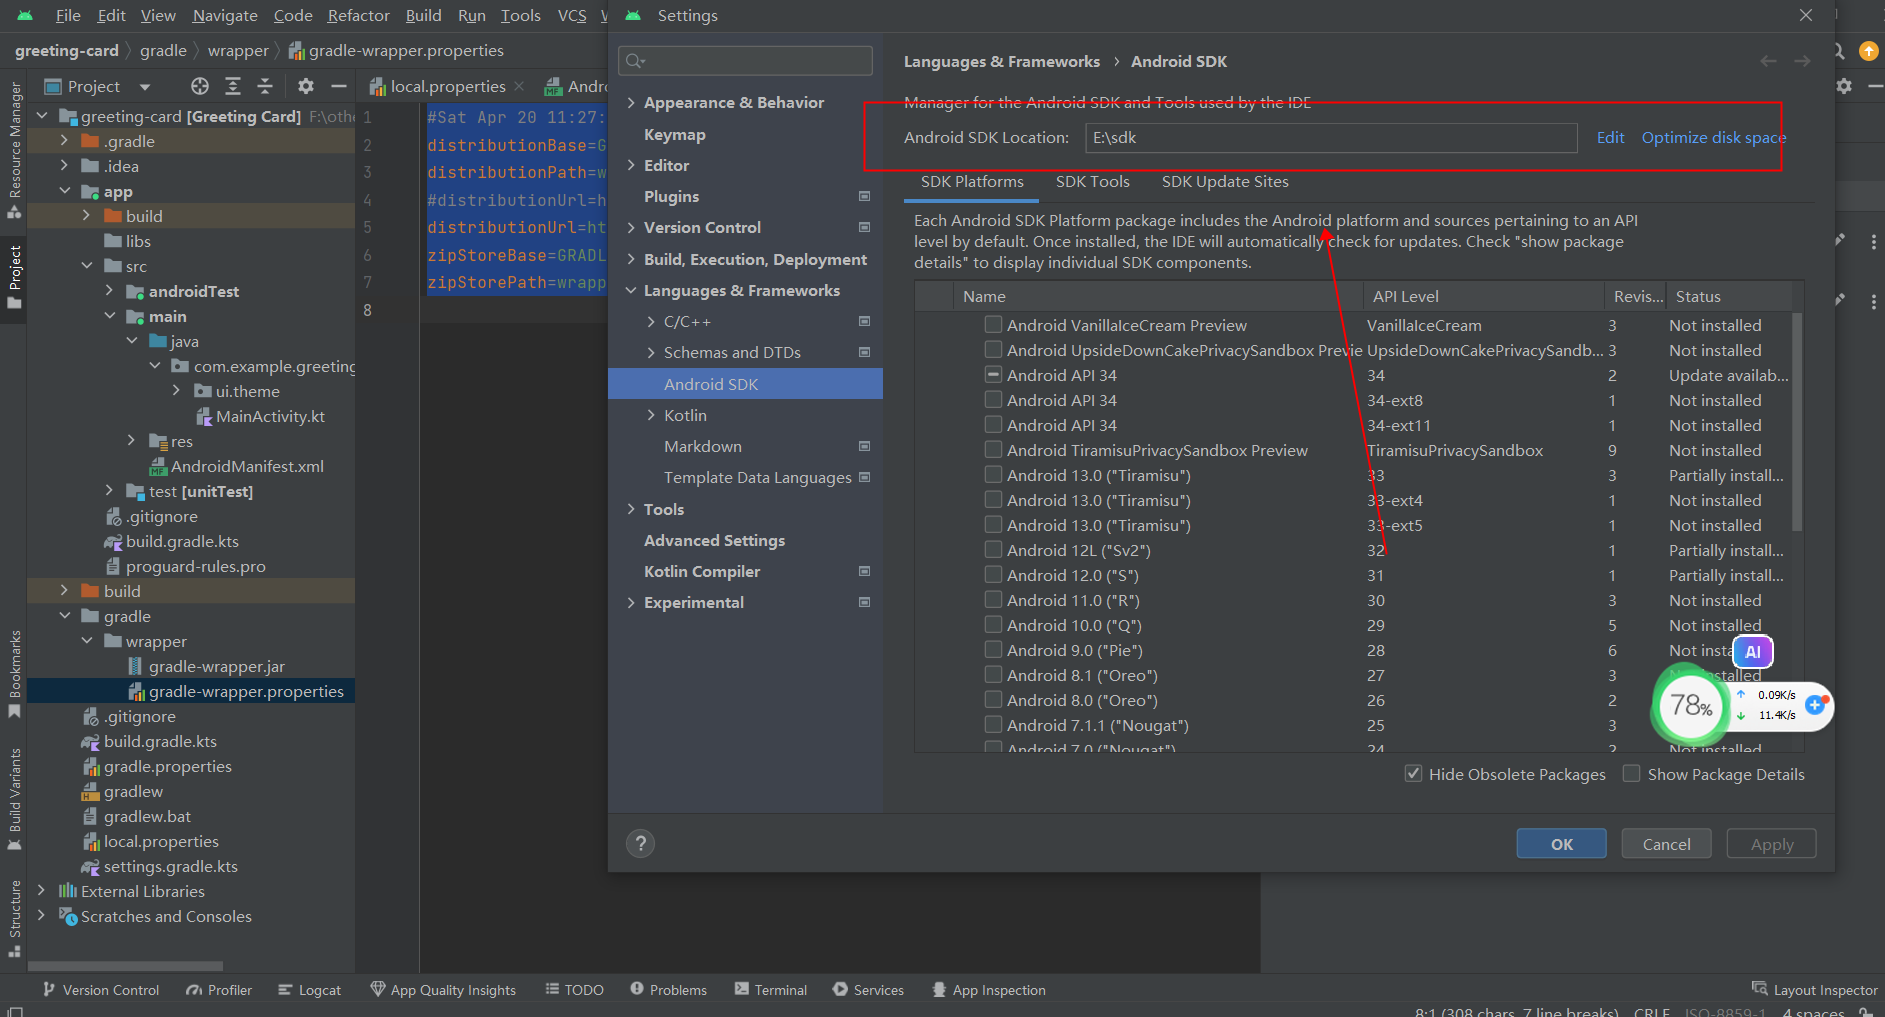
Task: Click the SDK platforms list vertical scrollbar
Action: pos(1797,420)
